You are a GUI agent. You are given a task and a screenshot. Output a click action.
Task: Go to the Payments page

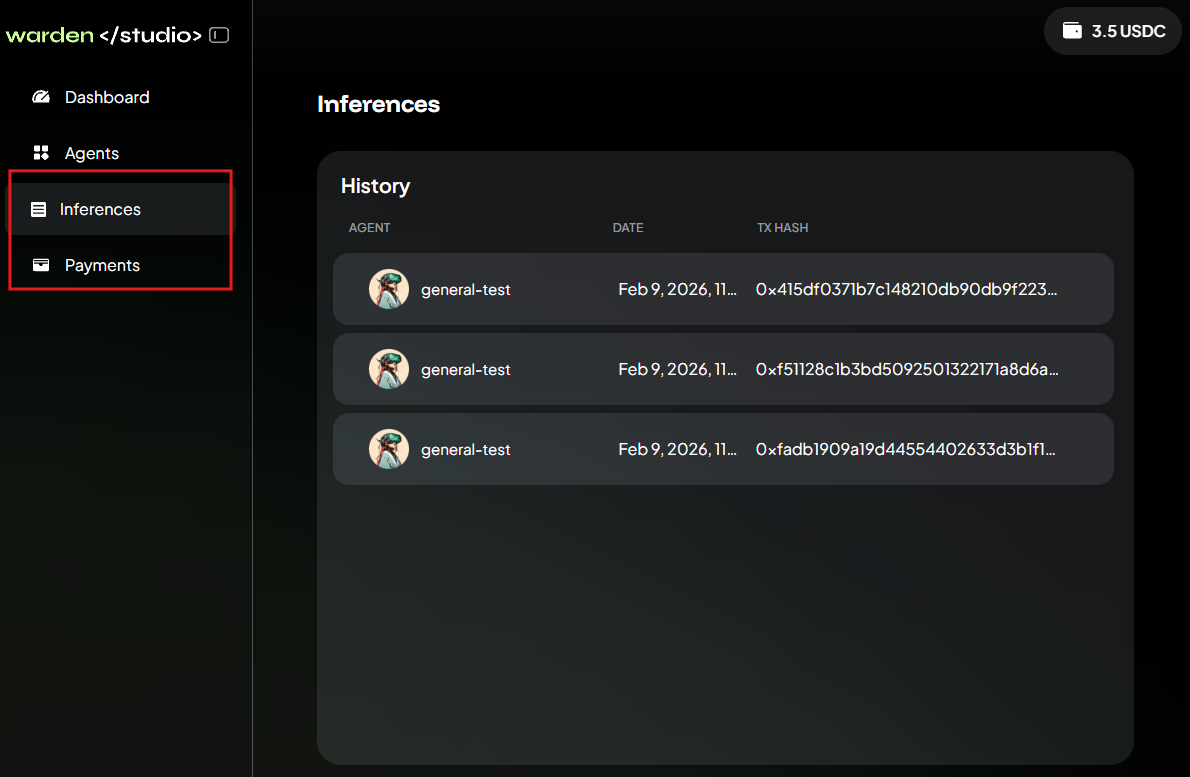point(102,264)
